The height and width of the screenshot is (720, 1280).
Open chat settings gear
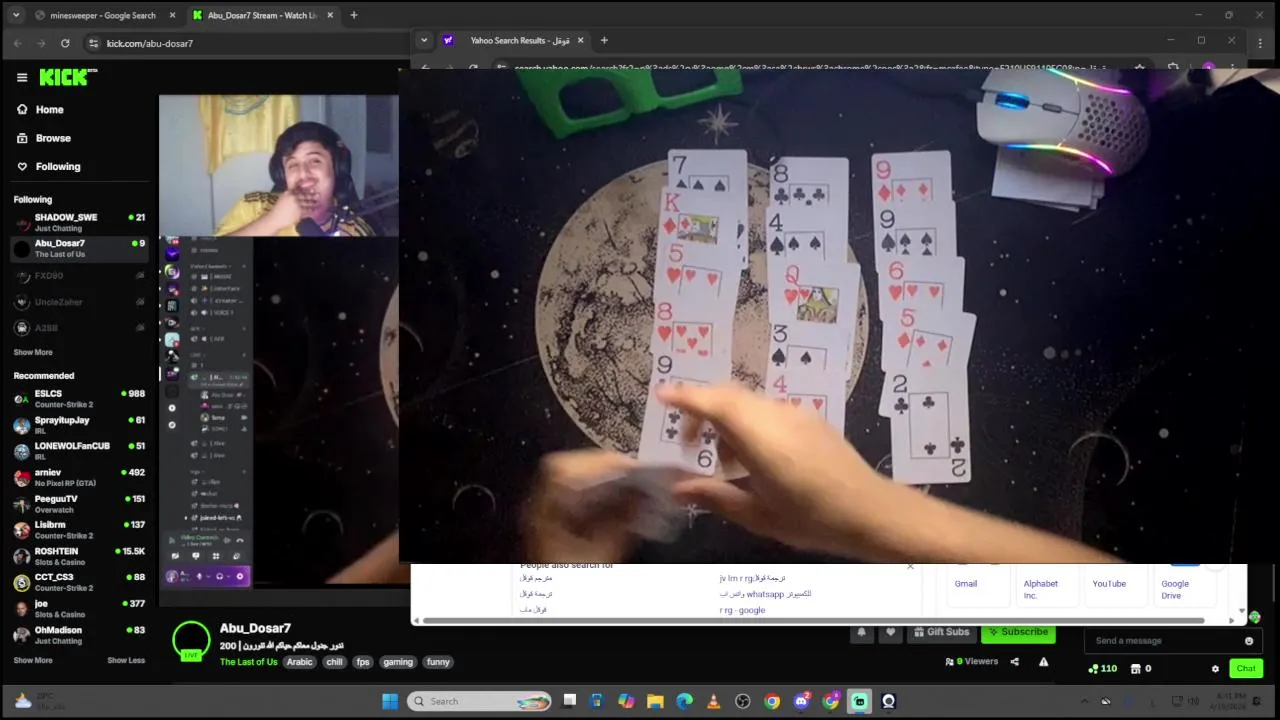pyautogui.click(x=1215, y=669)
